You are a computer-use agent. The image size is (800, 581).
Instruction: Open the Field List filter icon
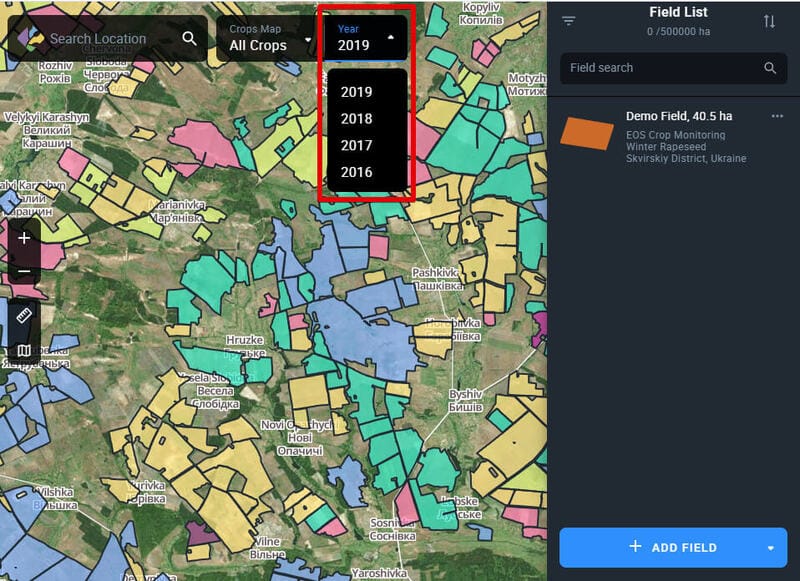568,21
